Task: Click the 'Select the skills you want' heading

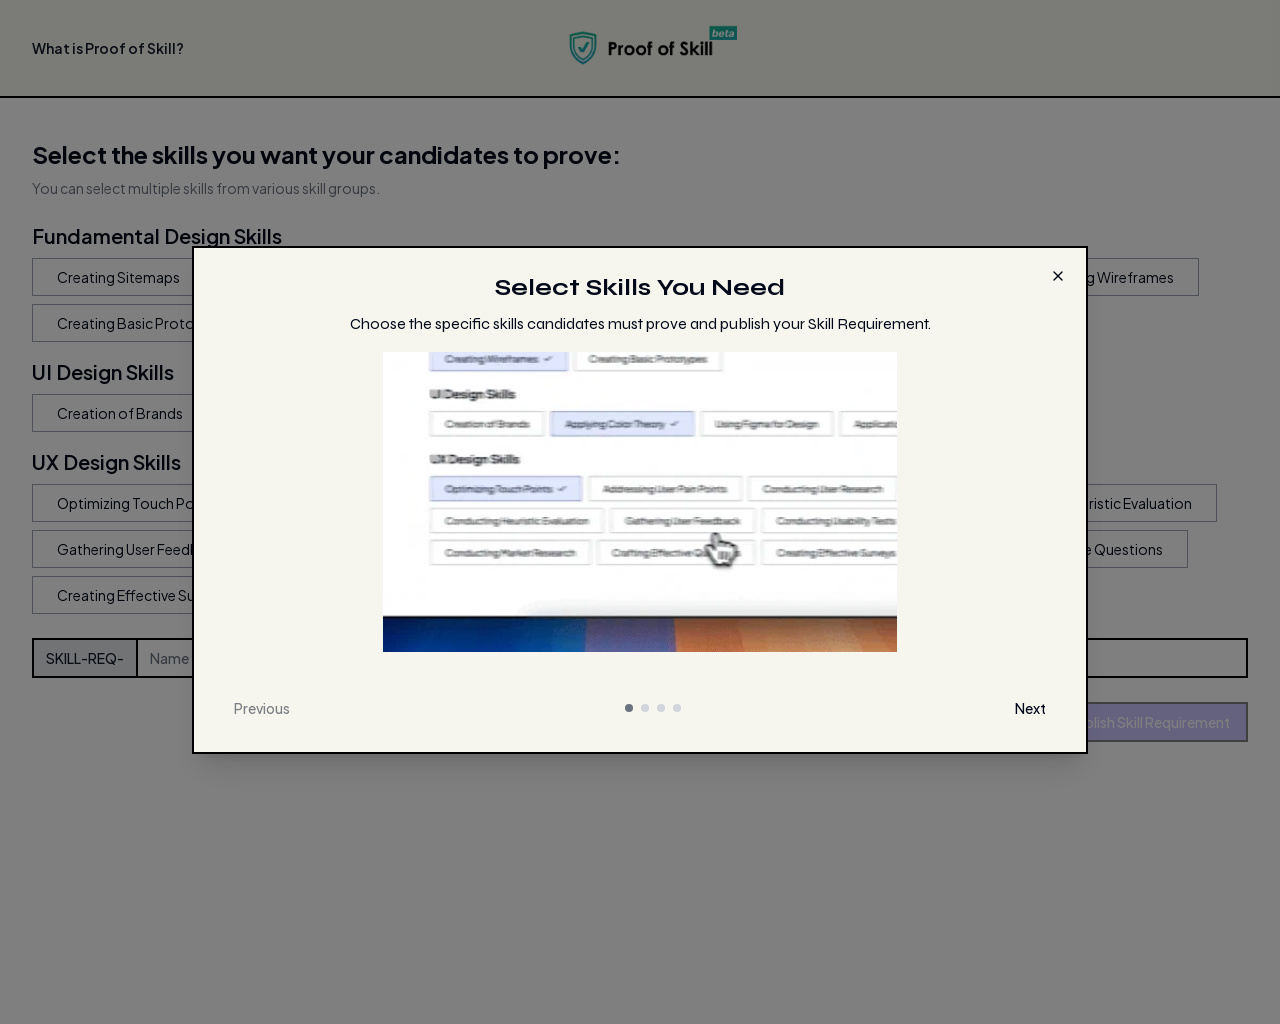Action: point(326,155)
